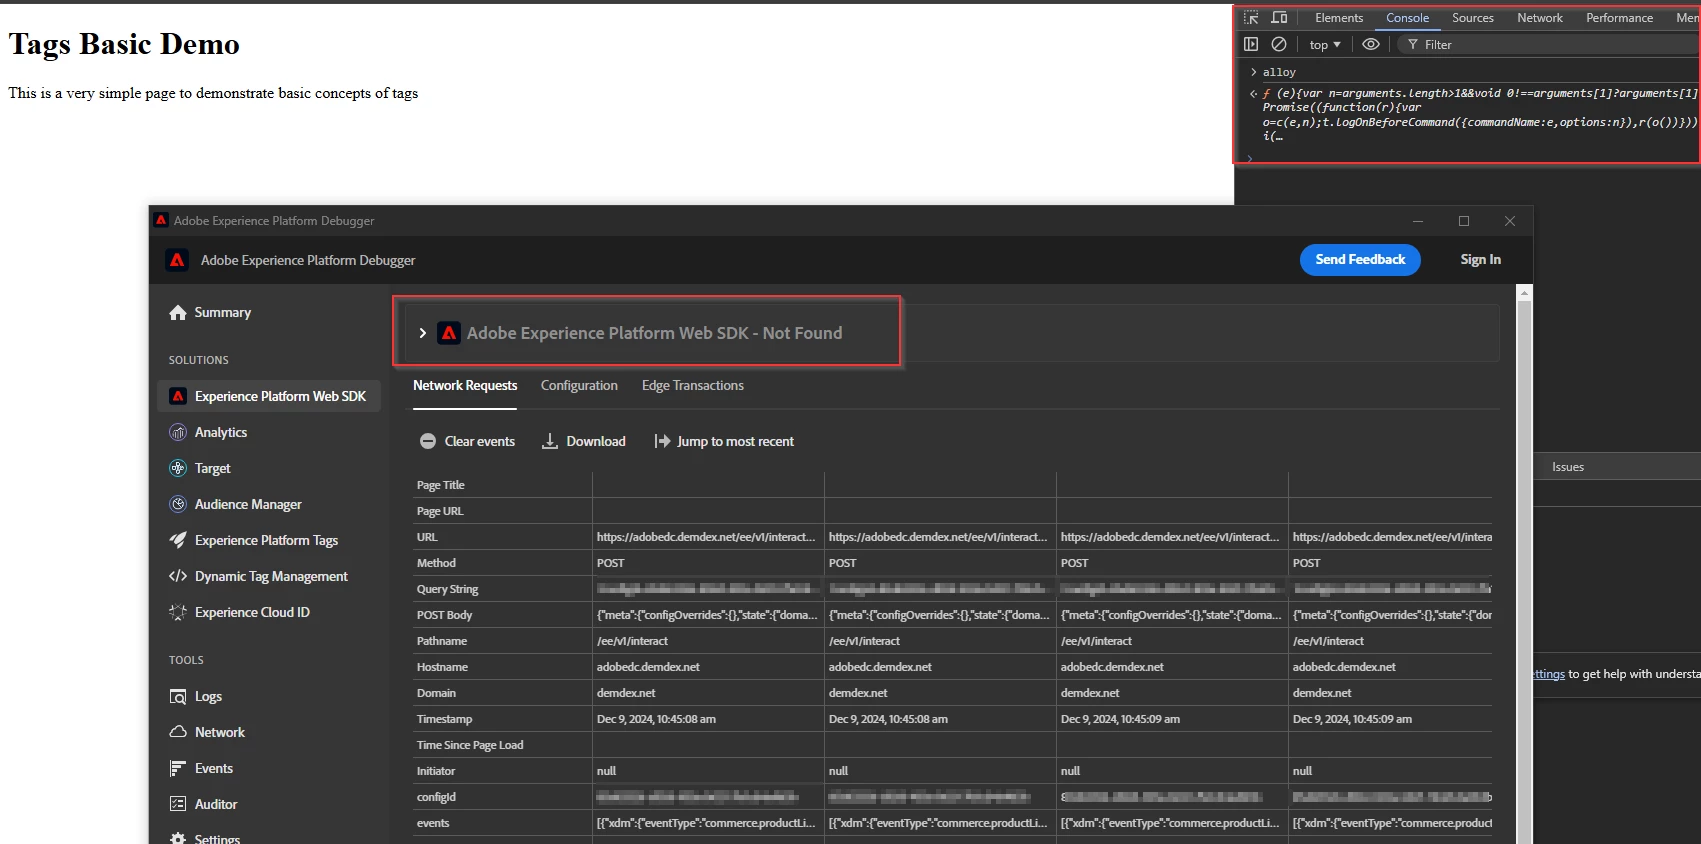Click the Pathname row label

coord(442,641)
